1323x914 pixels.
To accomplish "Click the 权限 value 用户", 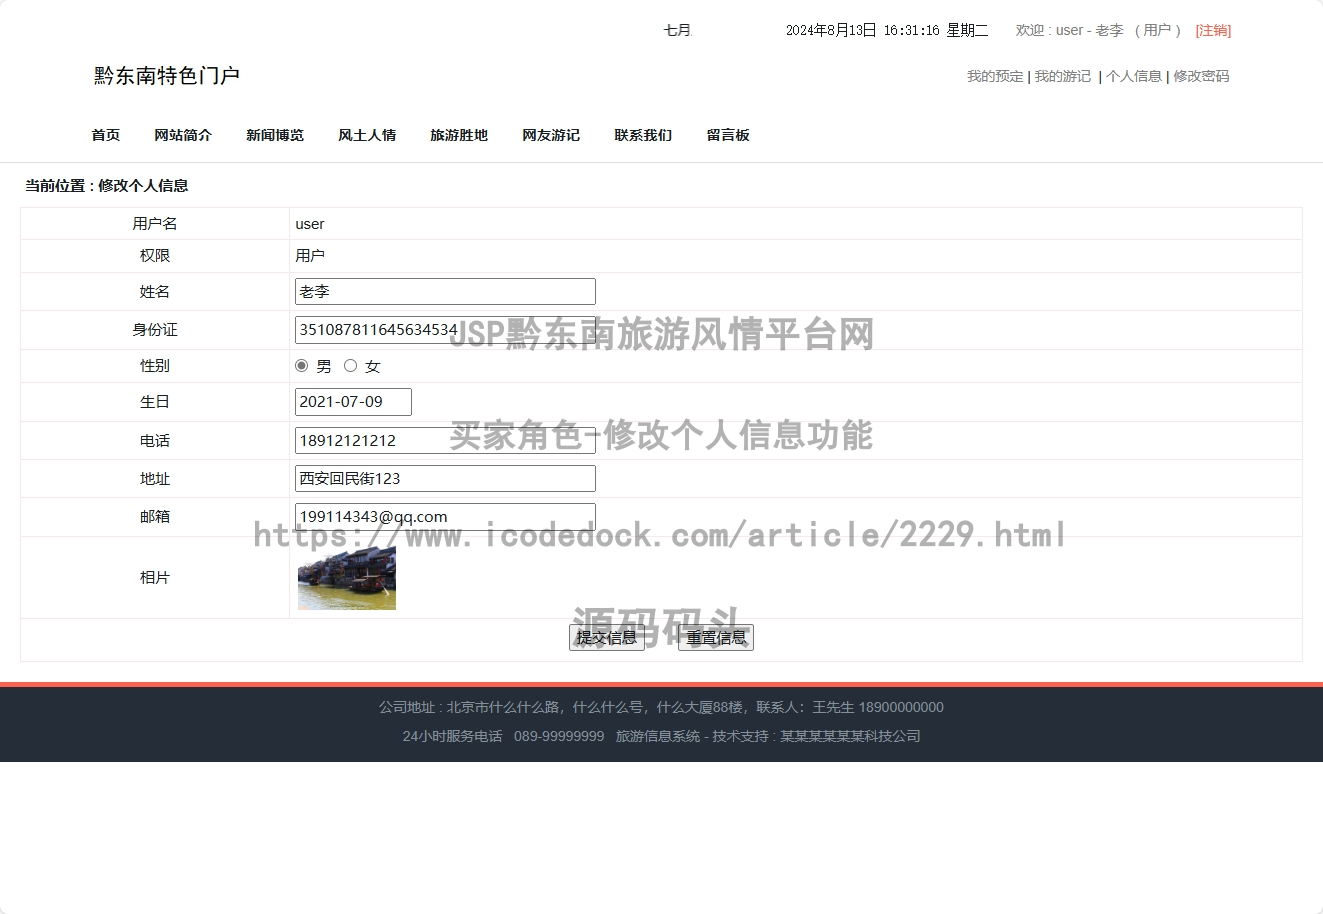I will point(310,256).
